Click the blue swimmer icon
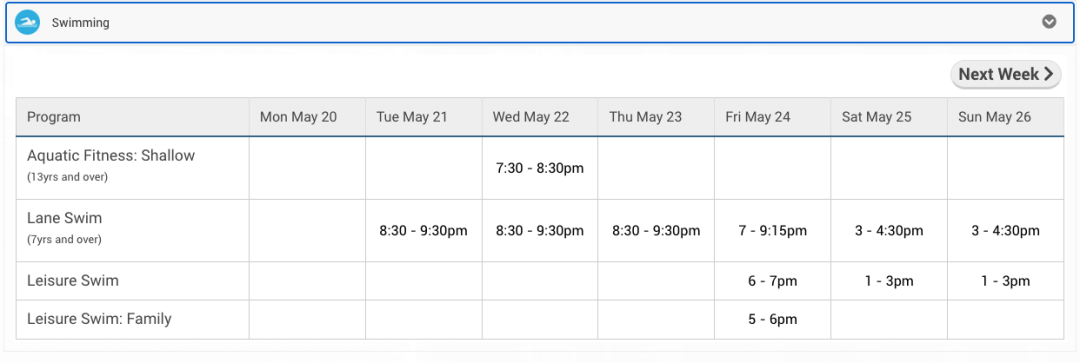Viewport: 1080px width, 363px height. coord(28,23)
